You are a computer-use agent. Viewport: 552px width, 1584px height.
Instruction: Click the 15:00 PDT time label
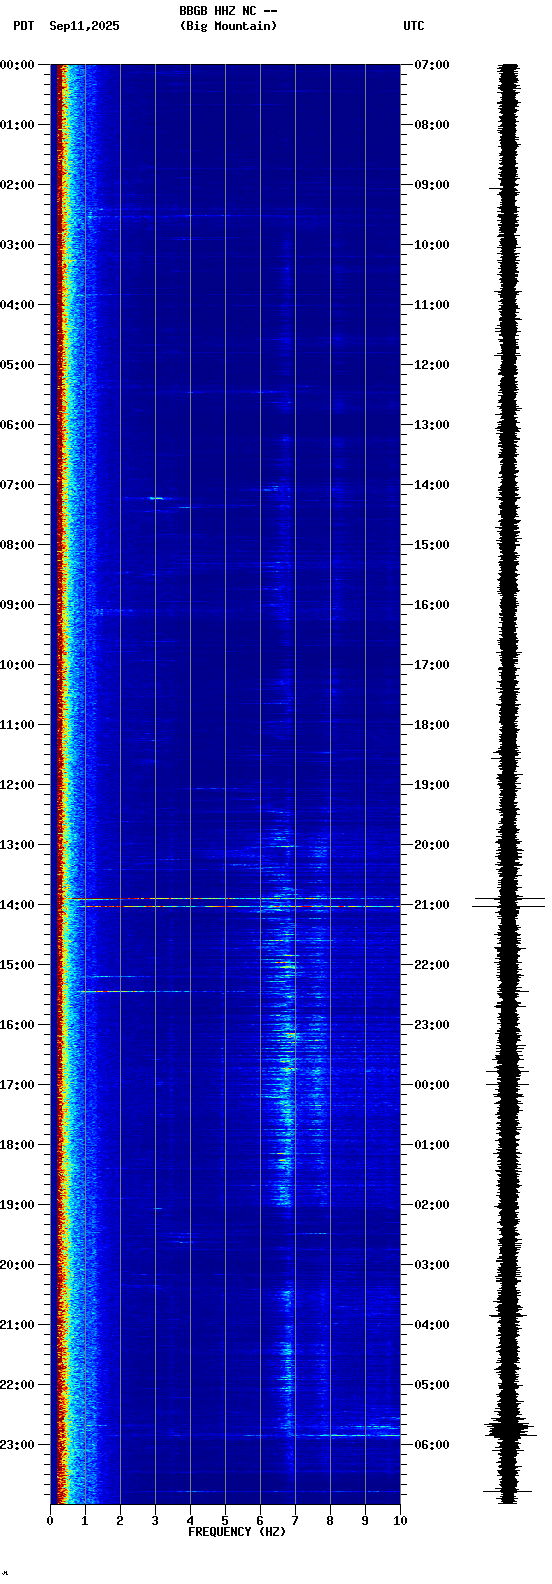click(x=18, y=965)
